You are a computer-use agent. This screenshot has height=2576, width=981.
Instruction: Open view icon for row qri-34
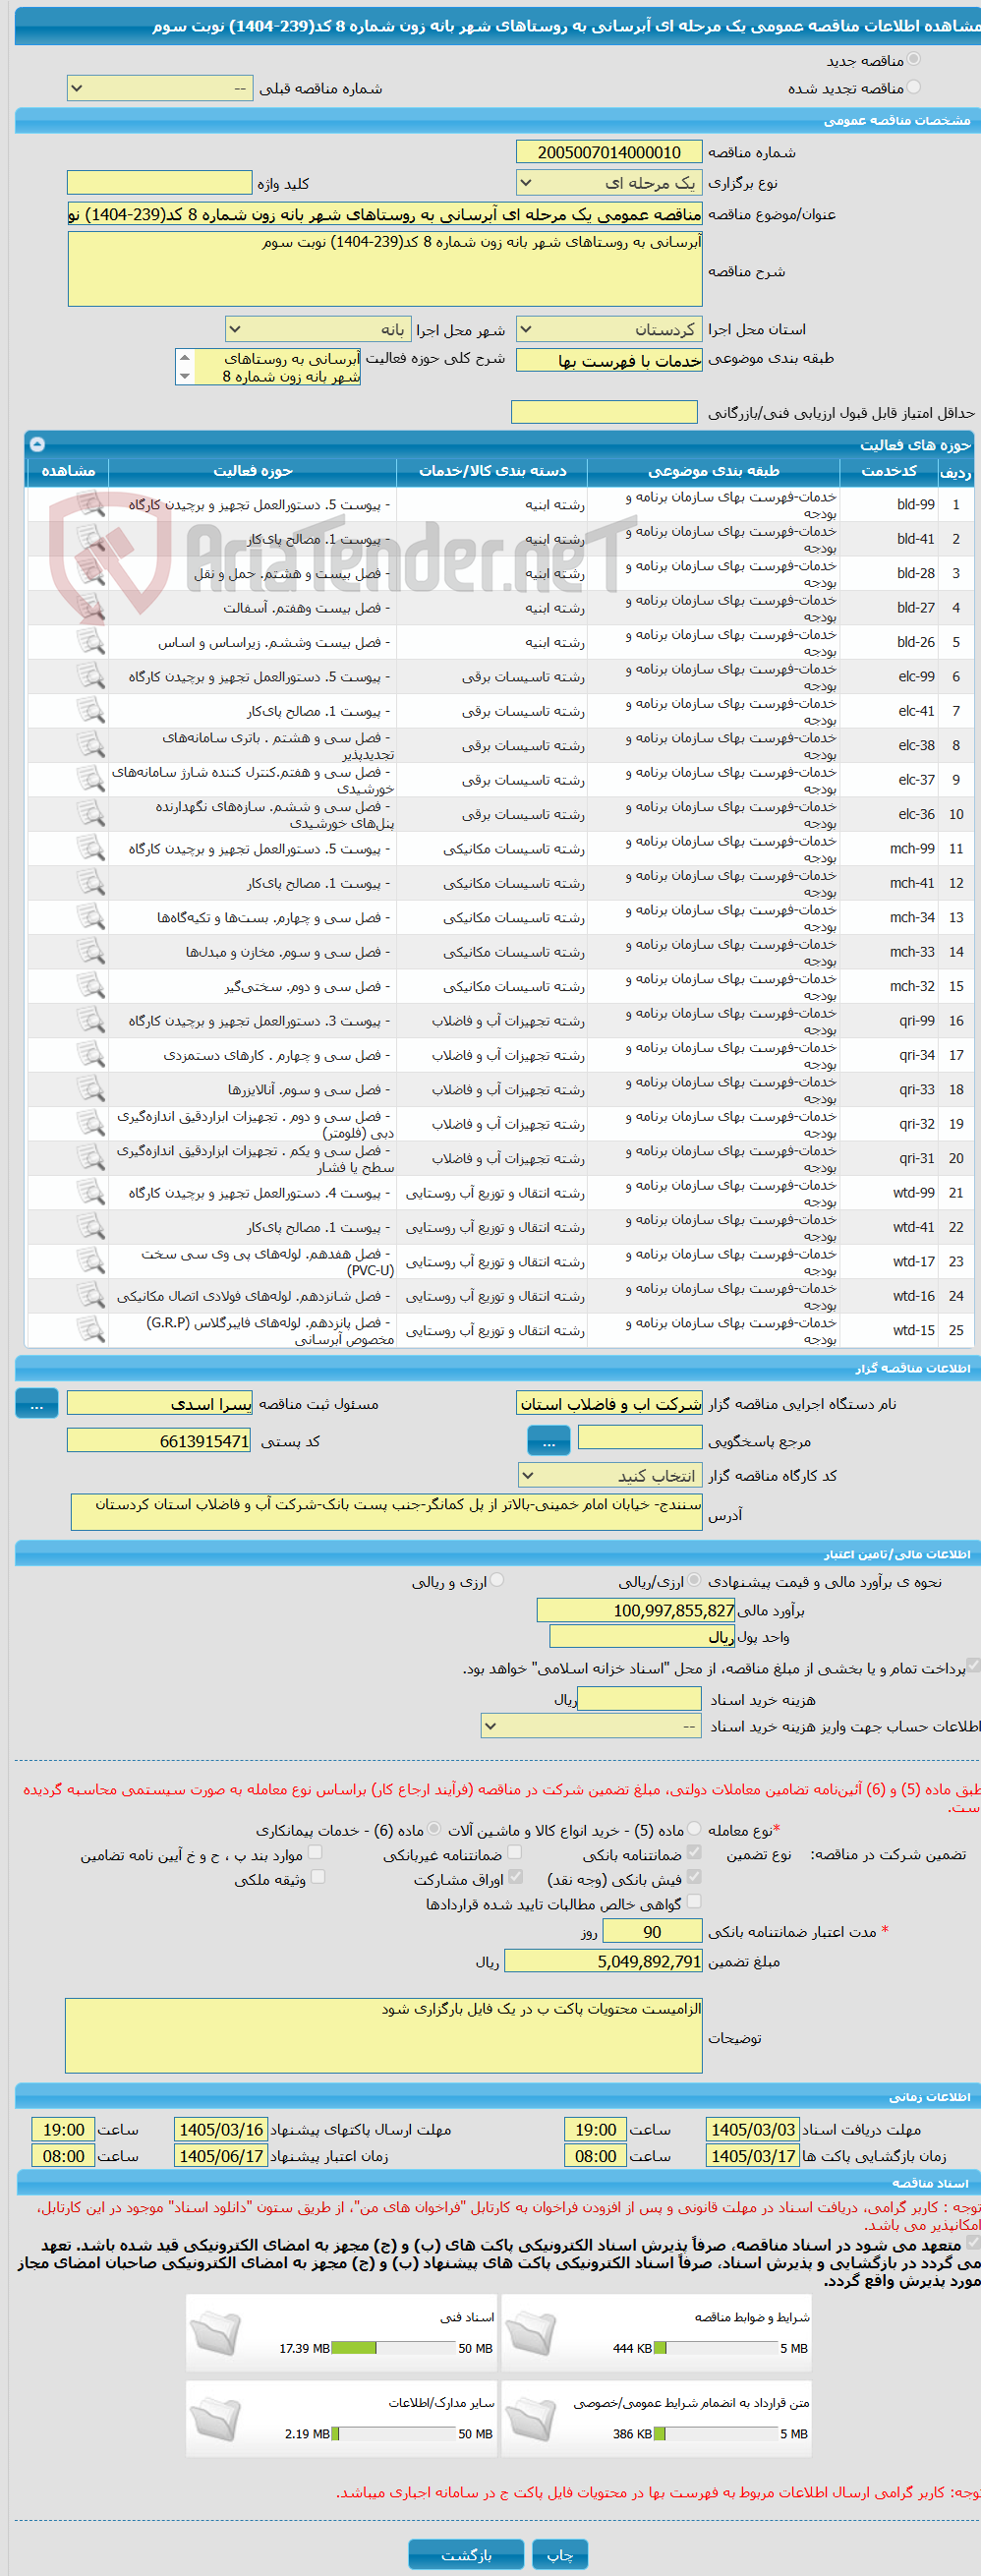click(x=91, y=1056)
